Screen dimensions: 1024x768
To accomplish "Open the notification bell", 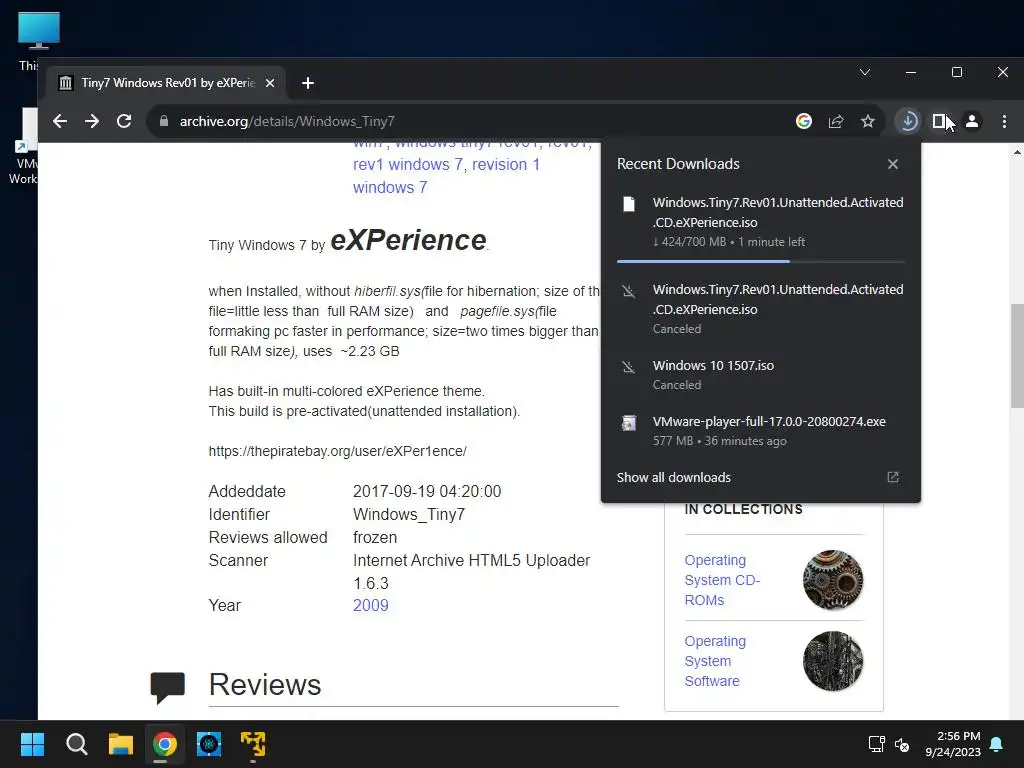I will (x=997, y=744).
